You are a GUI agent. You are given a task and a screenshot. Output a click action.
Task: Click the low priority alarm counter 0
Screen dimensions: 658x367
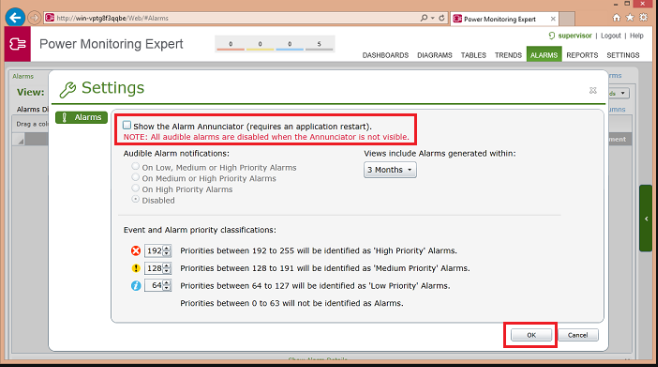click(290, 44)
